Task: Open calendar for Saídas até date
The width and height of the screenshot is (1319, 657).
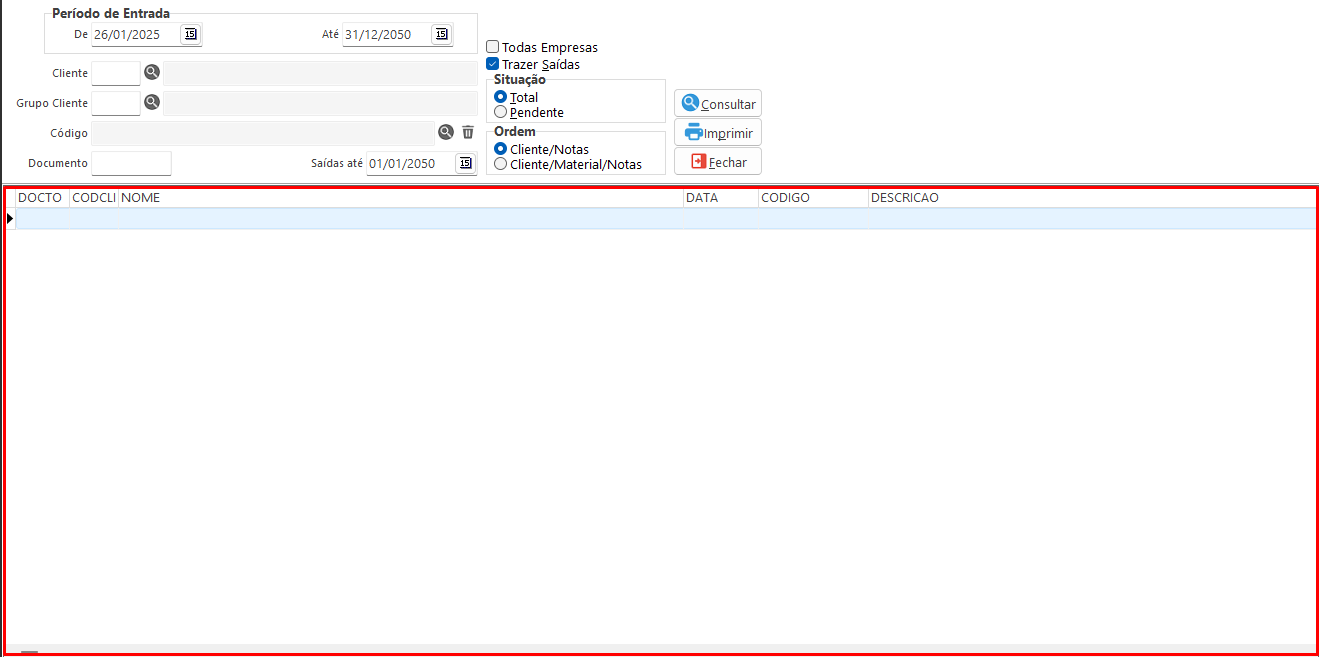Action: coord(465,163)
